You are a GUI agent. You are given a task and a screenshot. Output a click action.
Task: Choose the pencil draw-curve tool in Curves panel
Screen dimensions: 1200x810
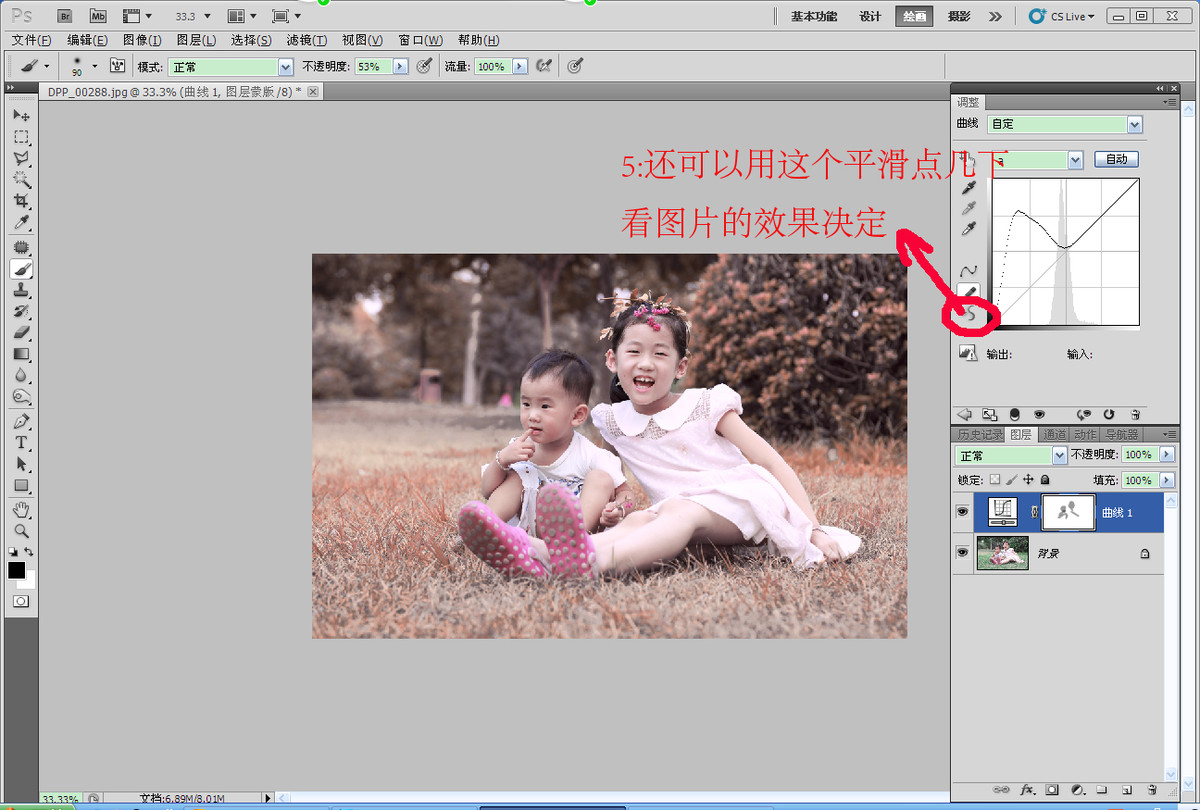tap(968, 292)
